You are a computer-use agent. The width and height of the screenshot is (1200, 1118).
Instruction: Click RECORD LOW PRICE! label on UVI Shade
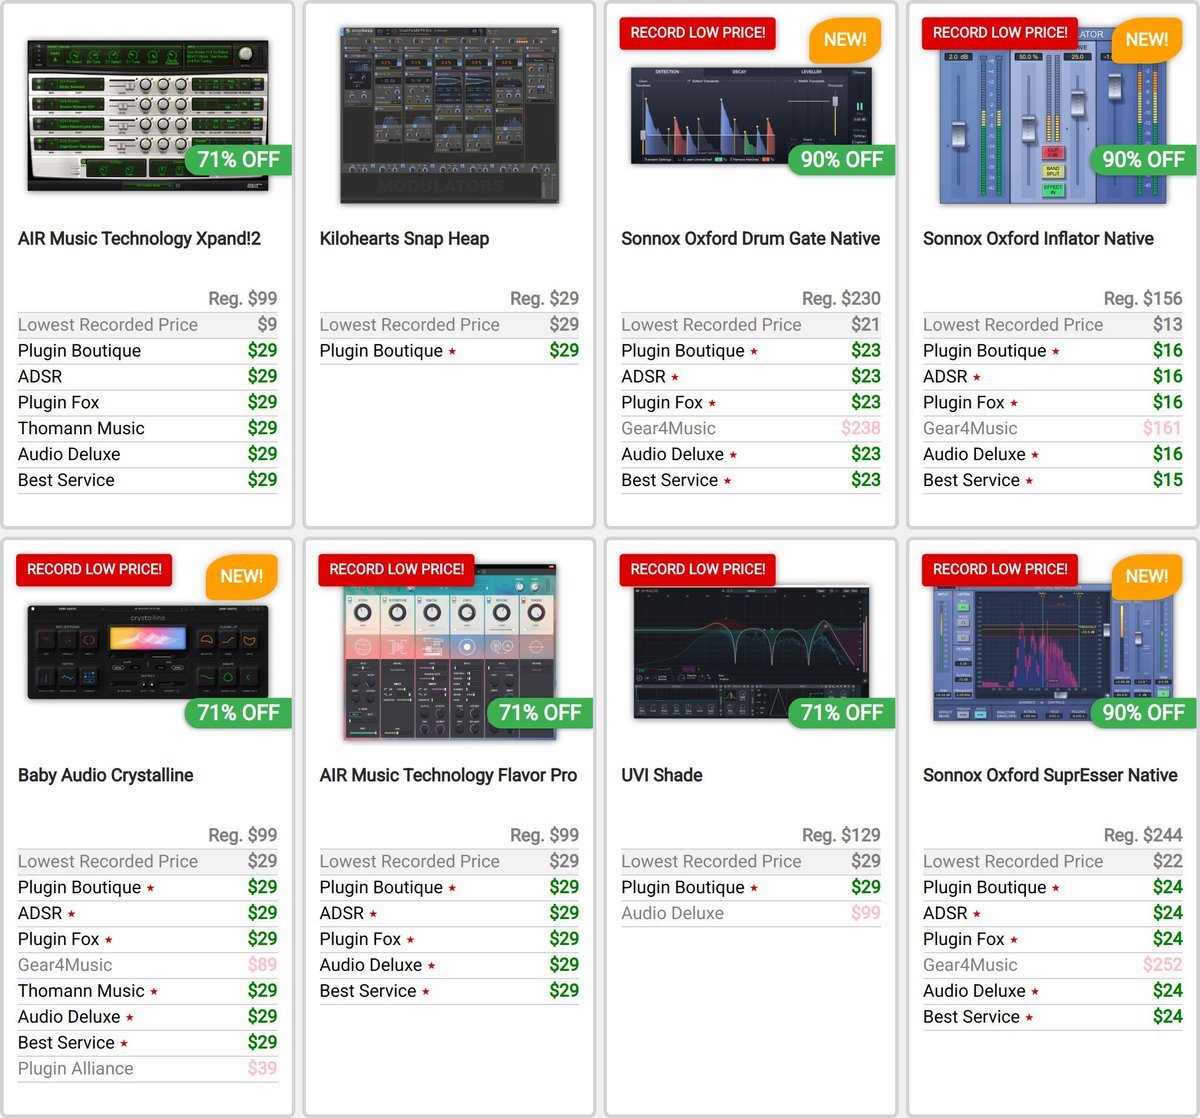tap(697, 569)
